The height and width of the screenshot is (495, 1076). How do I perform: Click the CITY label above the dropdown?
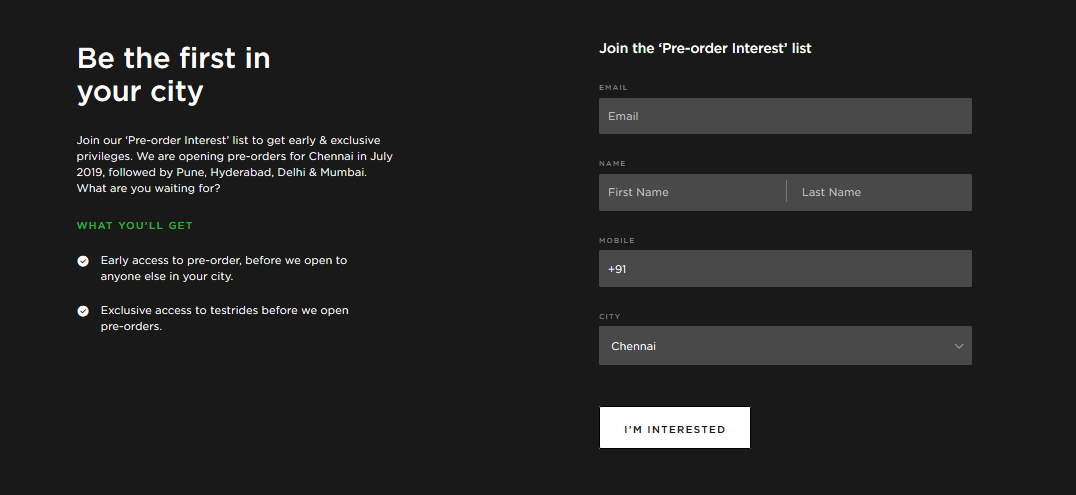pyautogui.click(x=610, y=317)
